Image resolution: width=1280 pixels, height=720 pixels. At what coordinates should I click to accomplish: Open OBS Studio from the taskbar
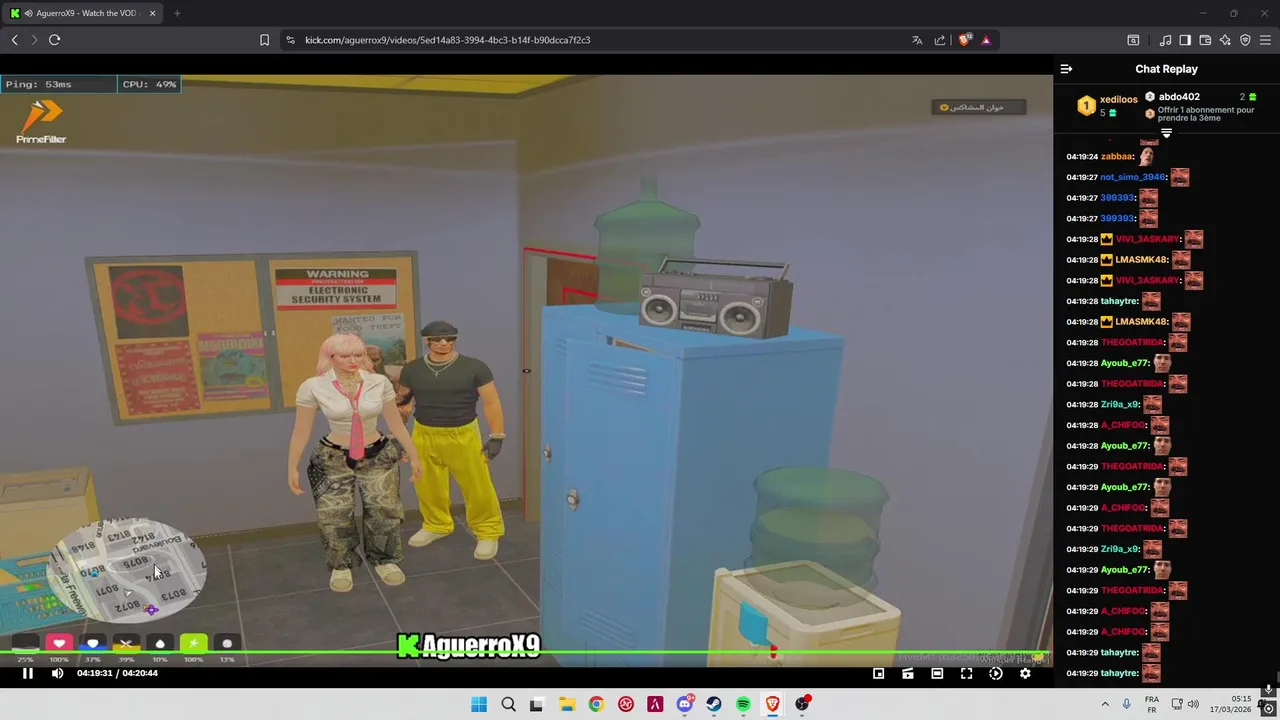pos(802,704)
